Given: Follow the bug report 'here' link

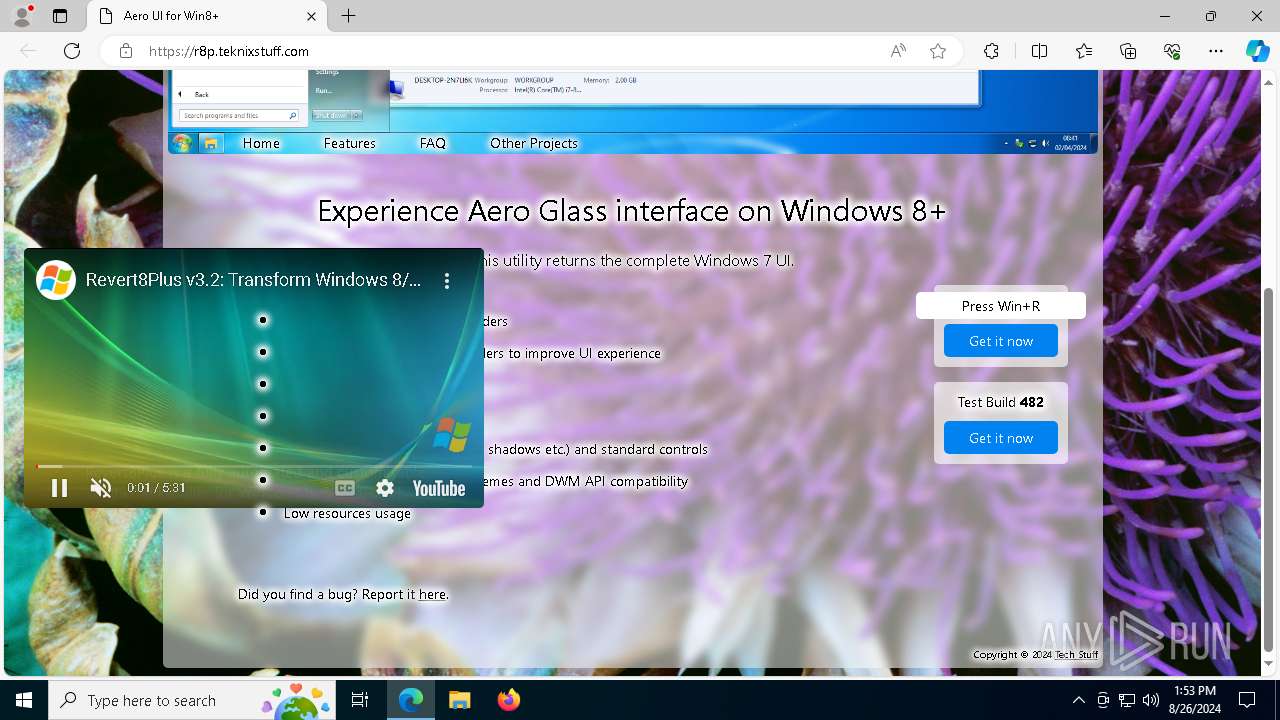Looking at the screenshot, I should pyautogui.click(x=432, y=594).
